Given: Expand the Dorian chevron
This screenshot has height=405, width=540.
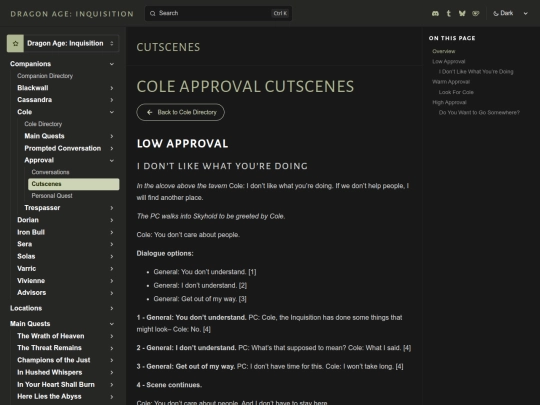Looking at the screenshot, I should tap(112, 220).
